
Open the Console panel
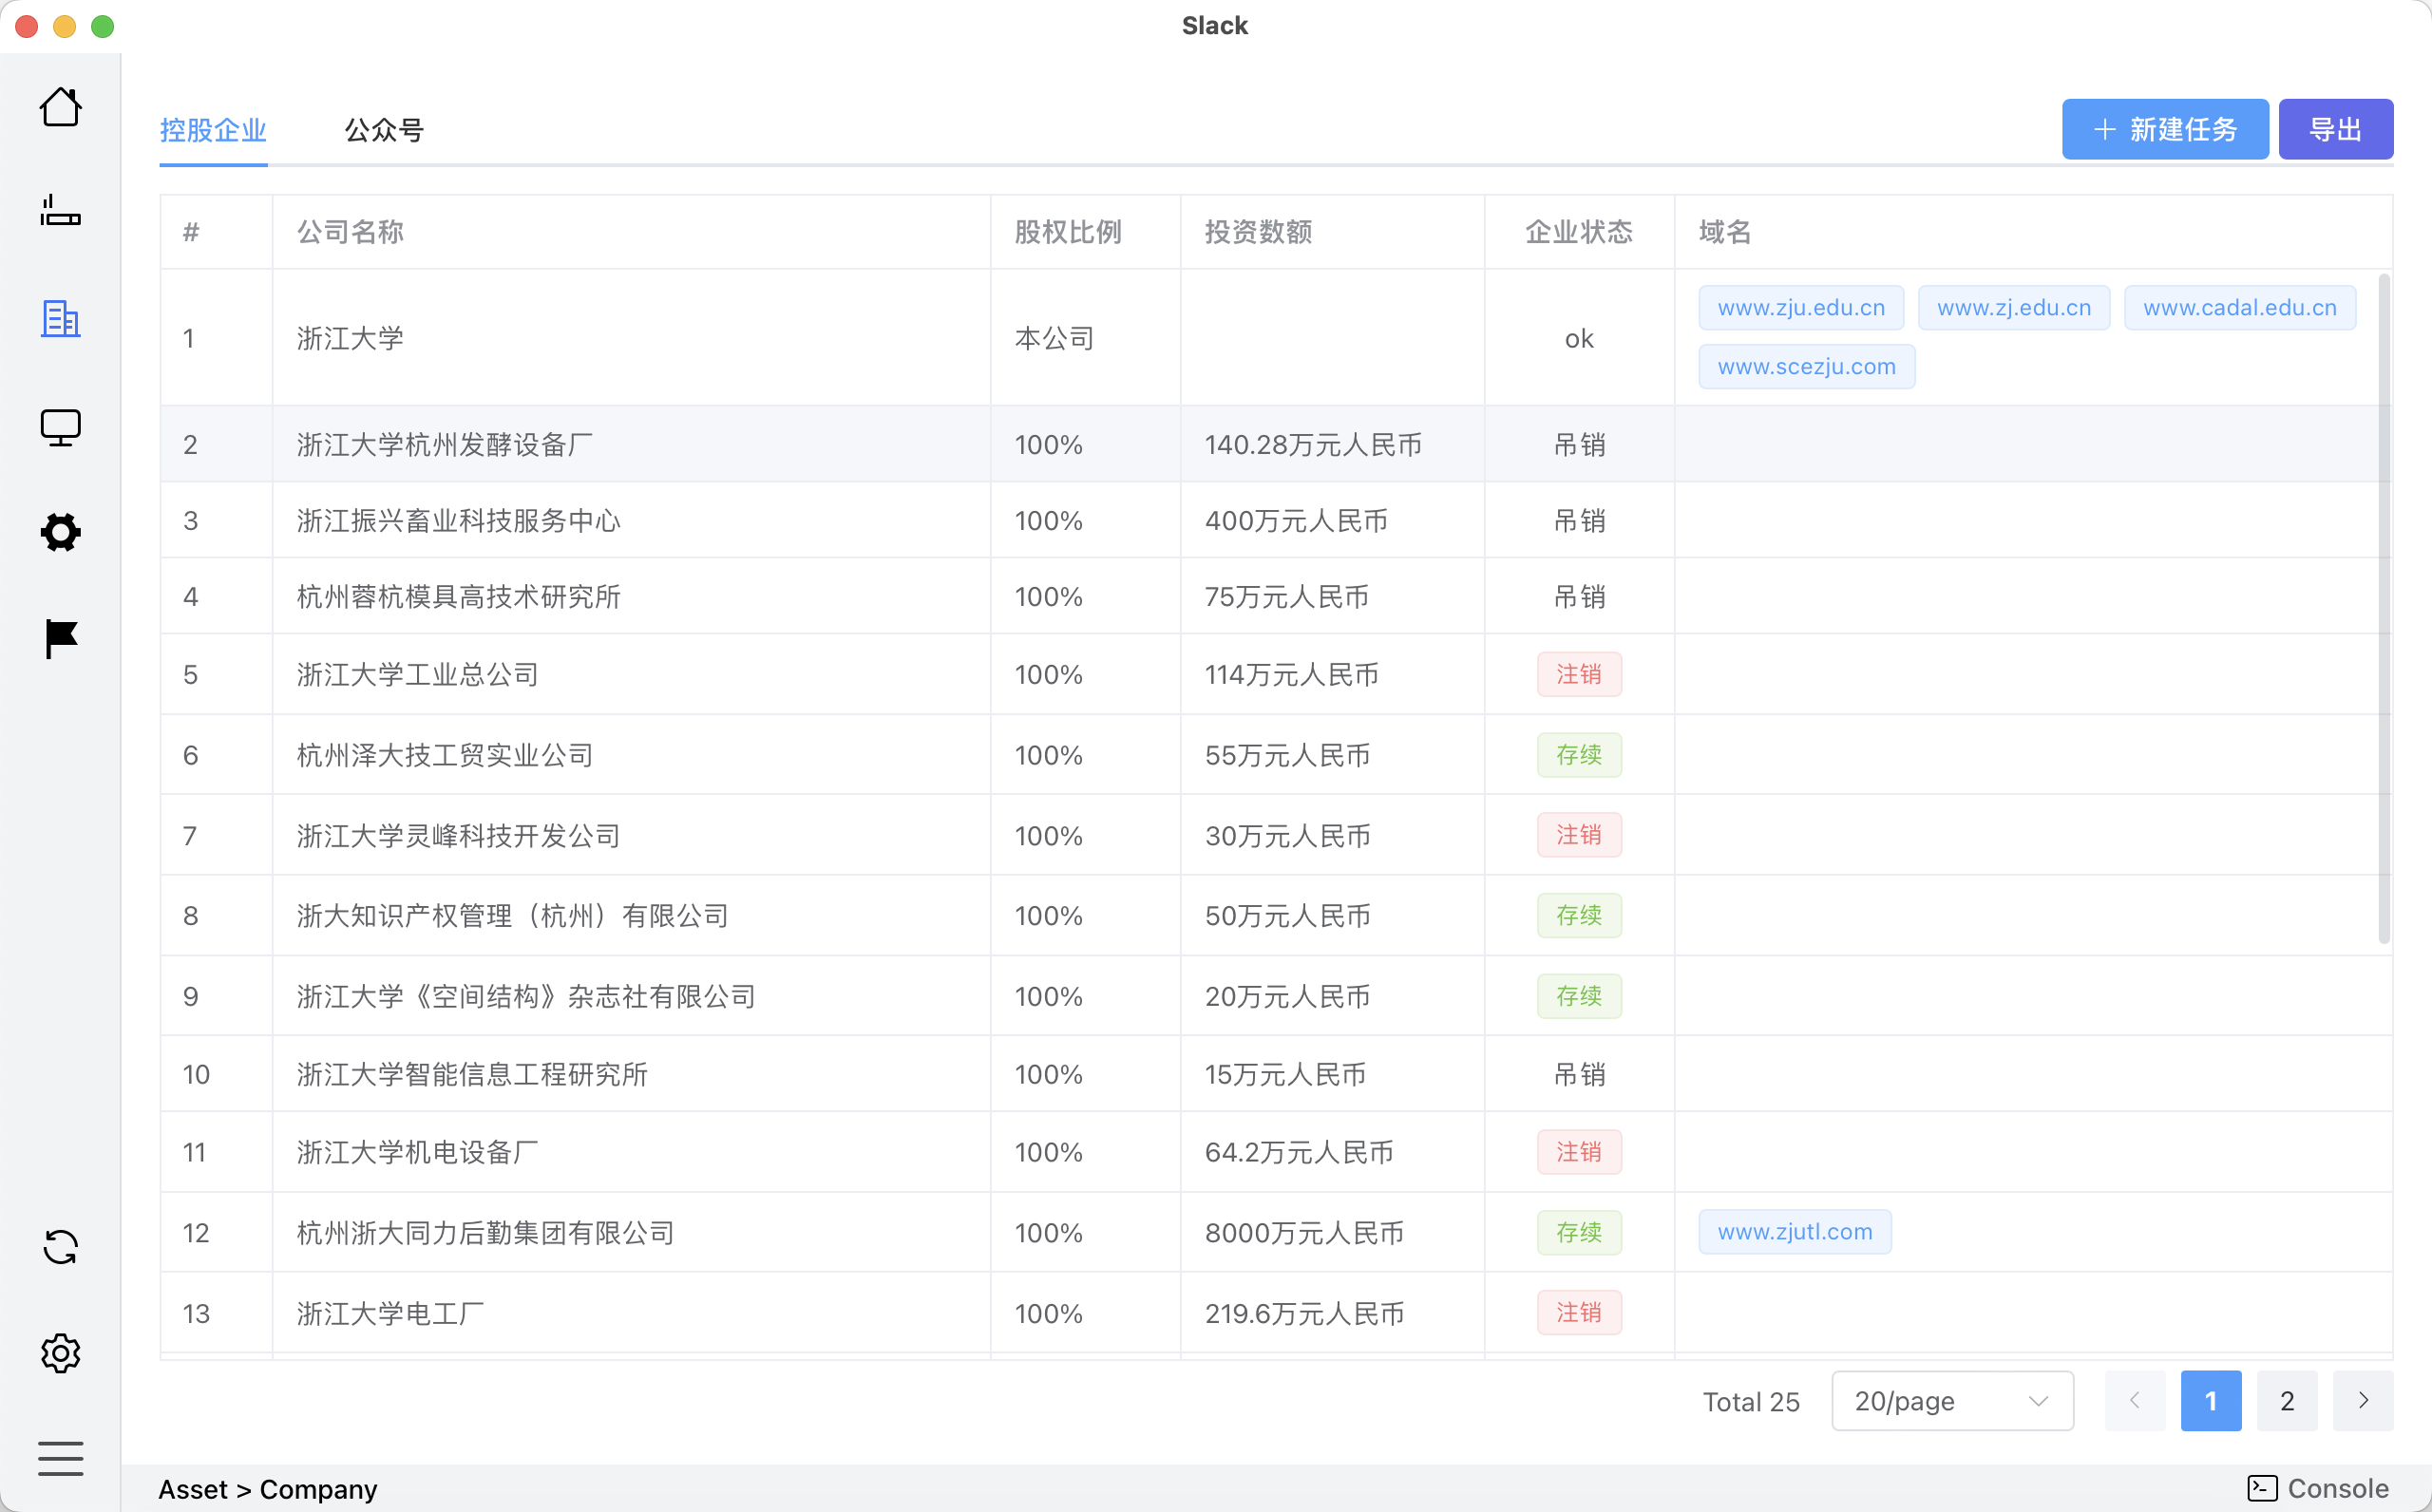(2318, 1488)
